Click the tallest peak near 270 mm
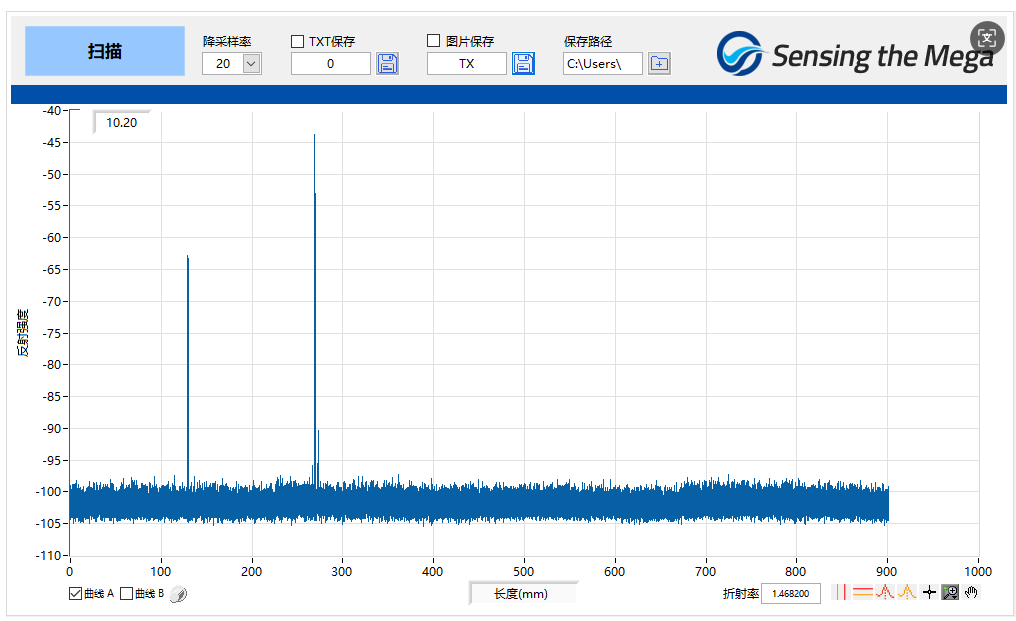Screen dimensions: 1016x621 click(x=315, y=135)
